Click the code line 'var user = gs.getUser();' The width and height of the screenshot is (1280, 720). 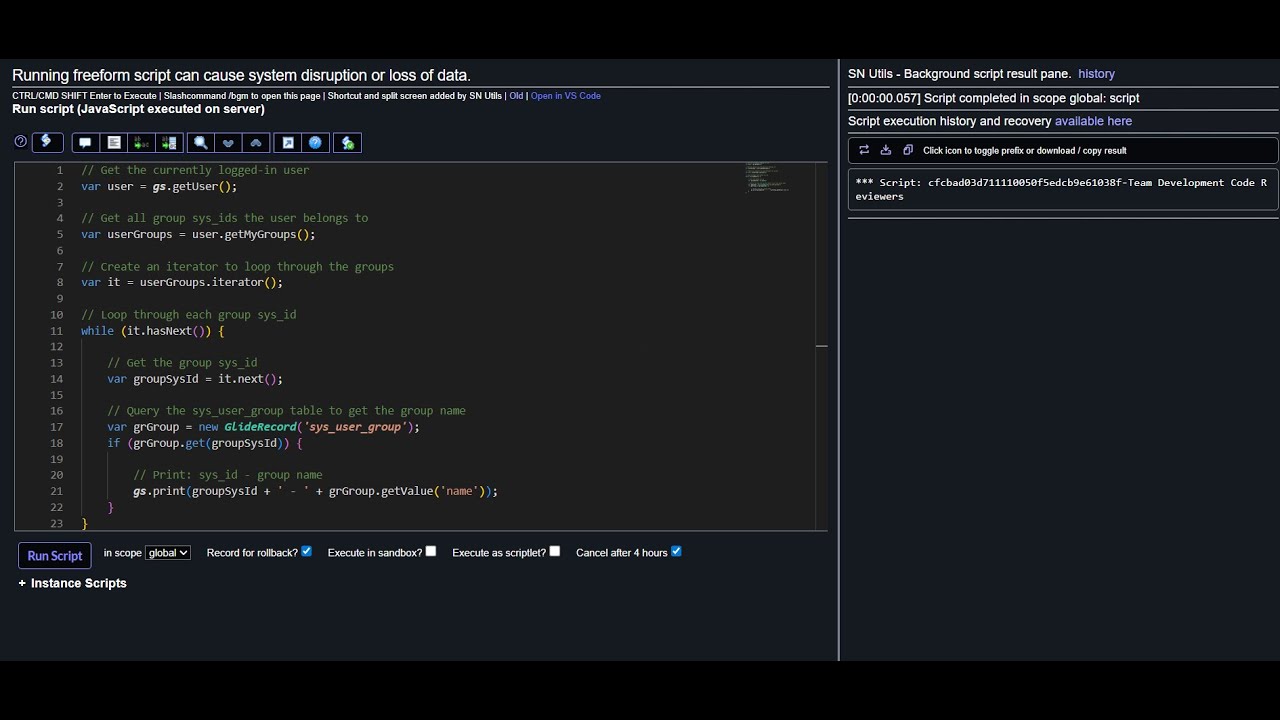159,186
